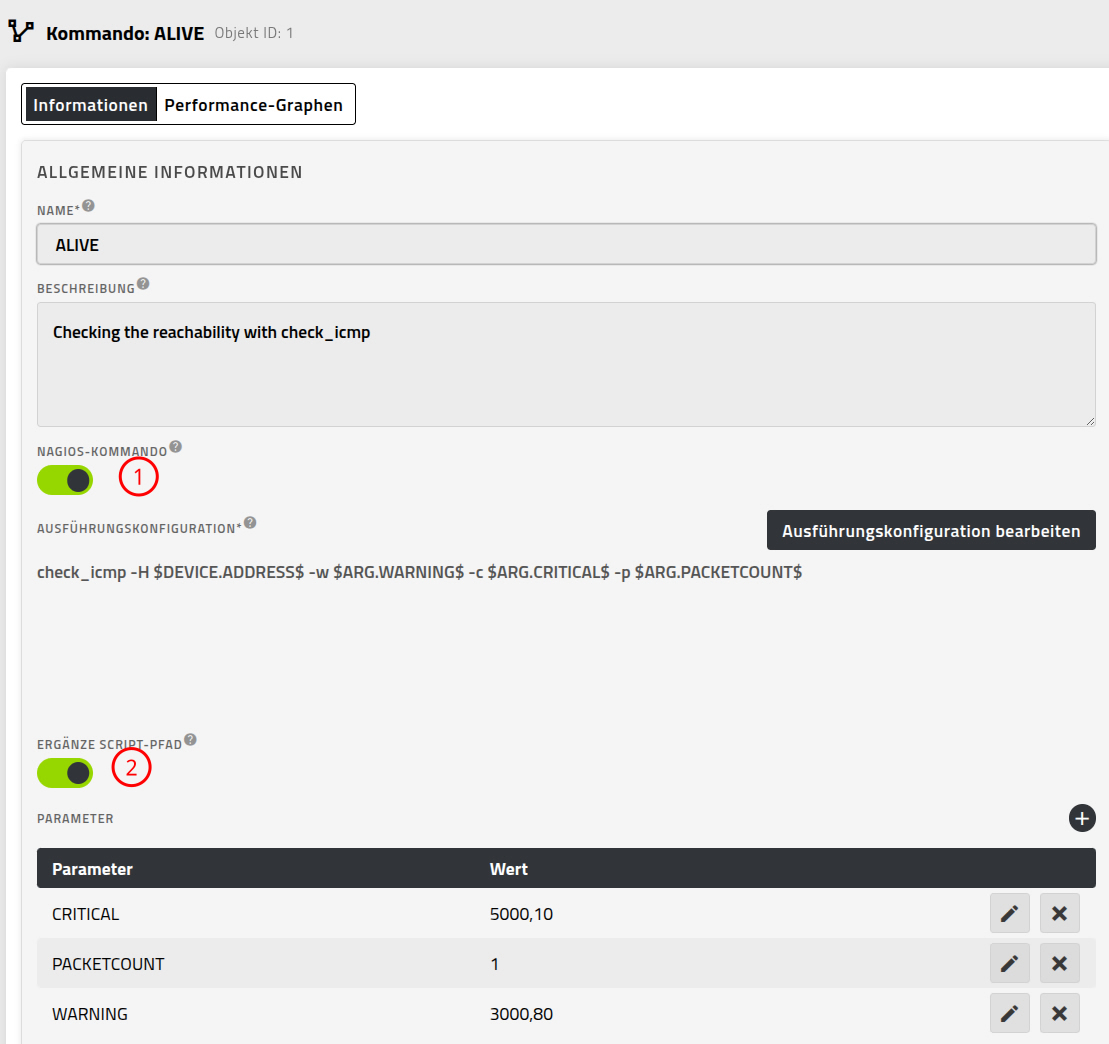Open help icon next to NAGIOS-KOMMANDO label
This screenshot has height=1044, width=1109.
tap(175, 446)
